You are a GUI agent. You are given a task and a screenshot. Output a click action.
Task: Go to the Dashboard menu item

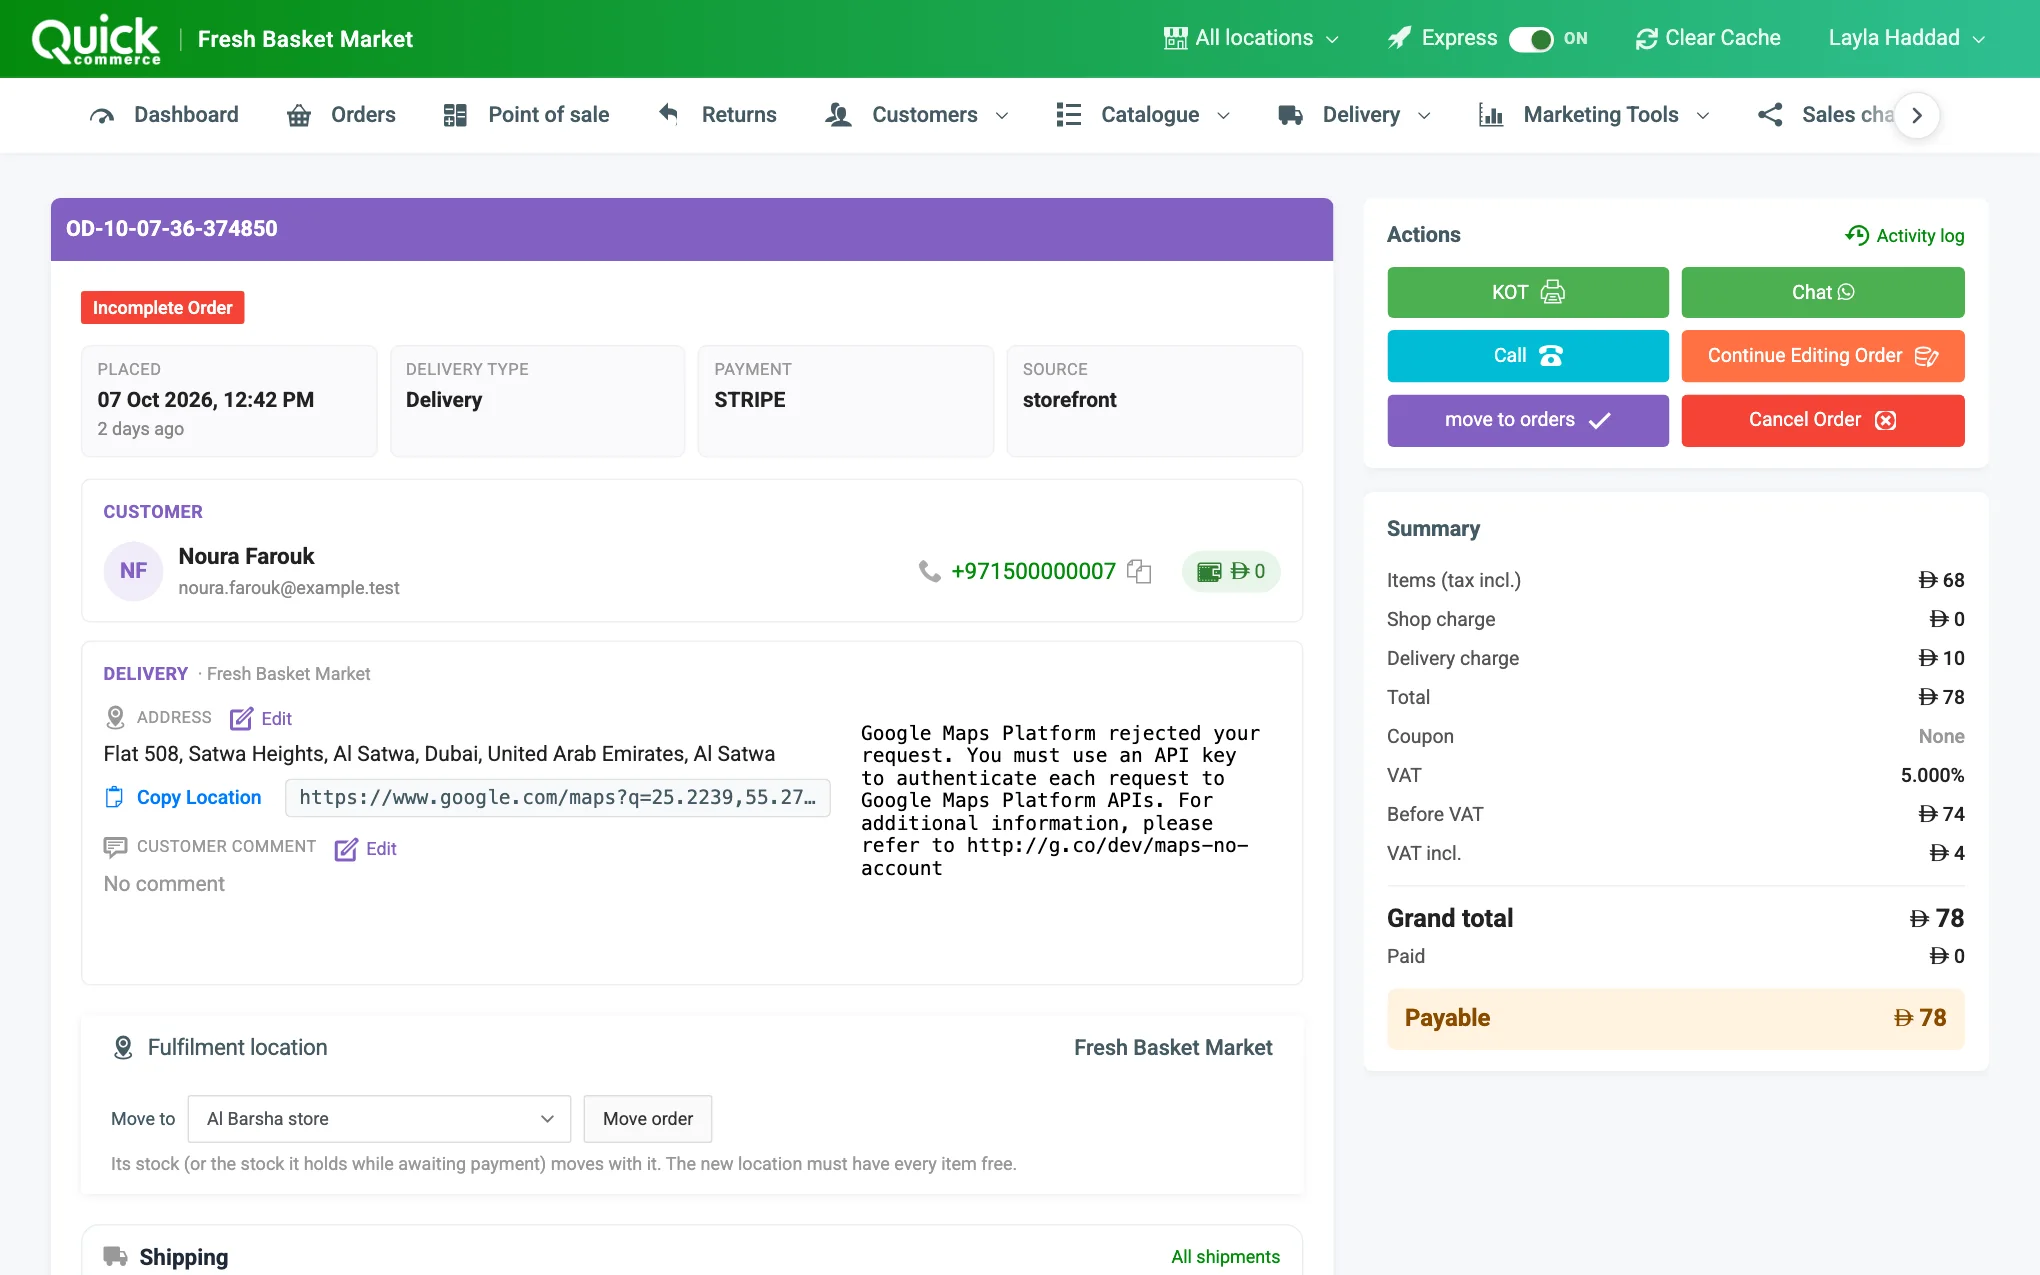pos(164,115)
